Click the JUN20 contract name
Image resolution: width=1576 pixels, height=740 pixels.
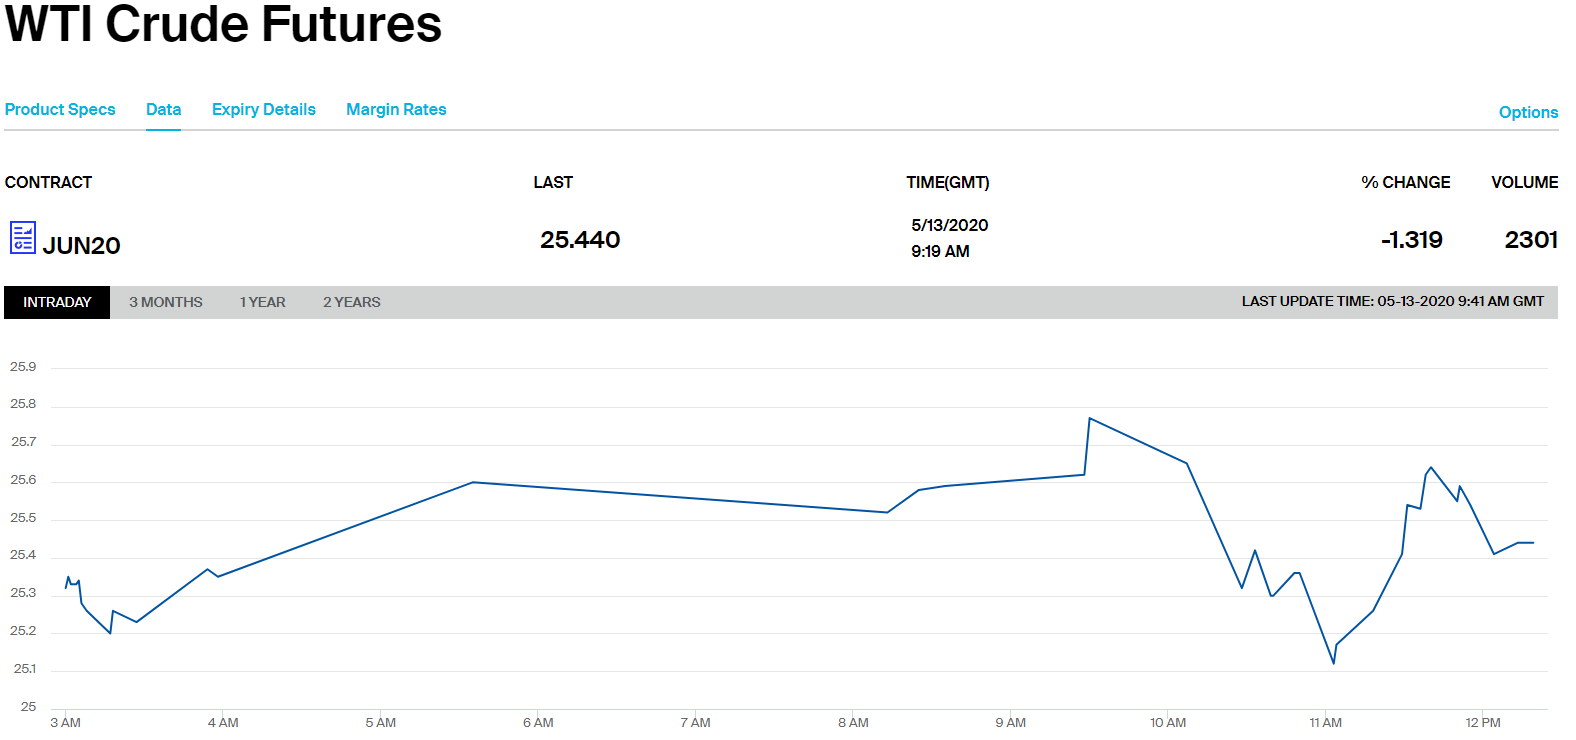(x=81, y=246)
